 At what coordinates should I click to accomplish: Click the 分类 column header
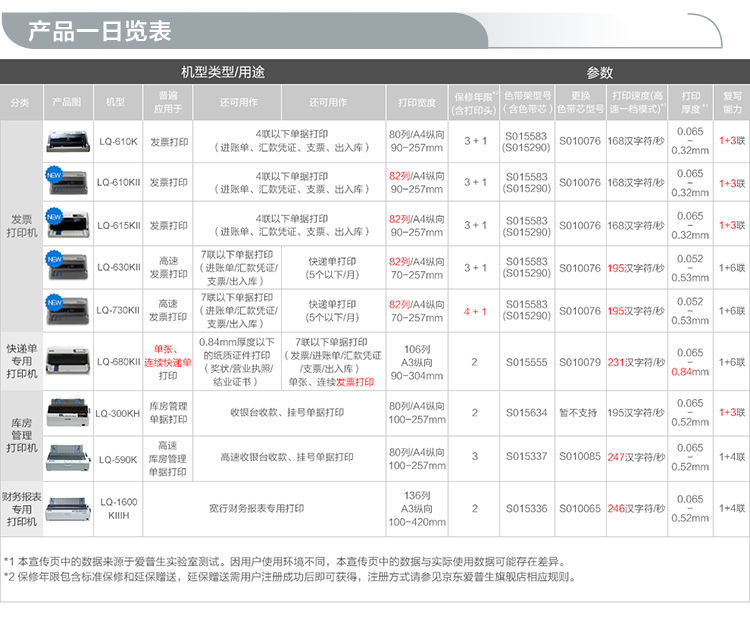point(20,102)
